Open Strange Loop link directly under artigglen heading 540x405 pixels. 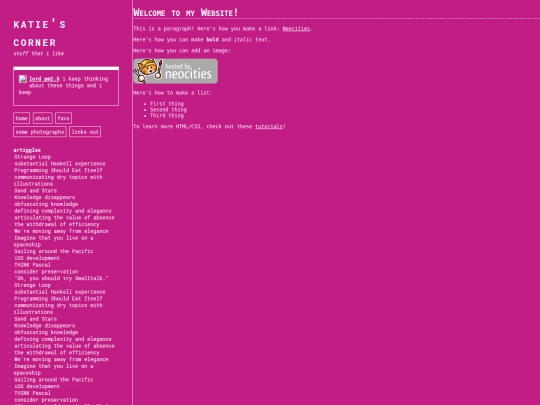(x=32, y=157)
